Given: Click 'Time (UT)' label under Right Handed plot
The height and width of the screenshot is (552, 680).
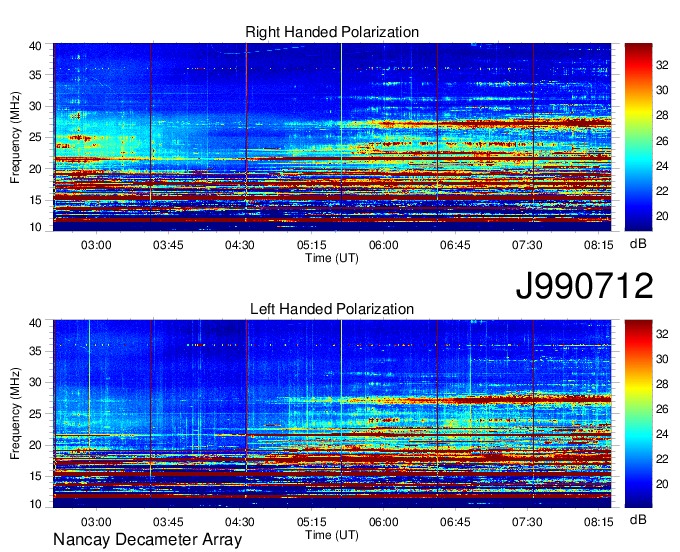Looking at the screenshot, I should tap(332, 258).
